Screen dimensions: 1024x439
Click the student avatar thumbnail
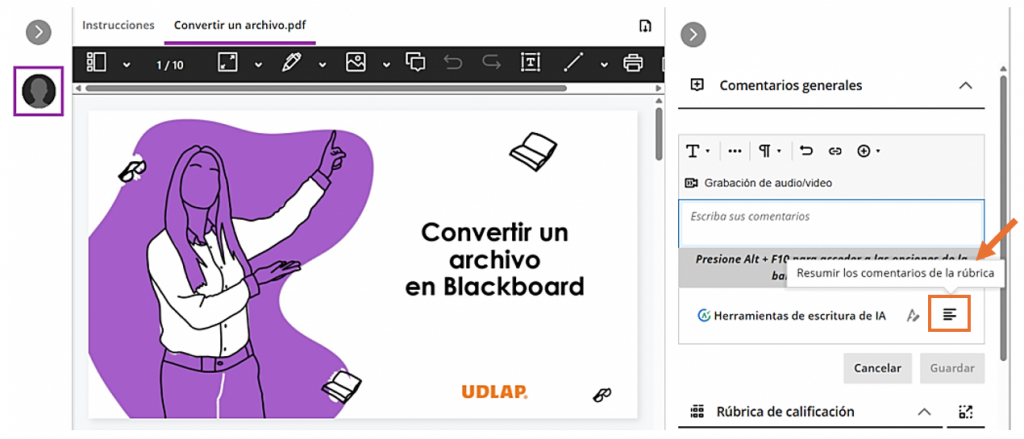click(39, 91)
